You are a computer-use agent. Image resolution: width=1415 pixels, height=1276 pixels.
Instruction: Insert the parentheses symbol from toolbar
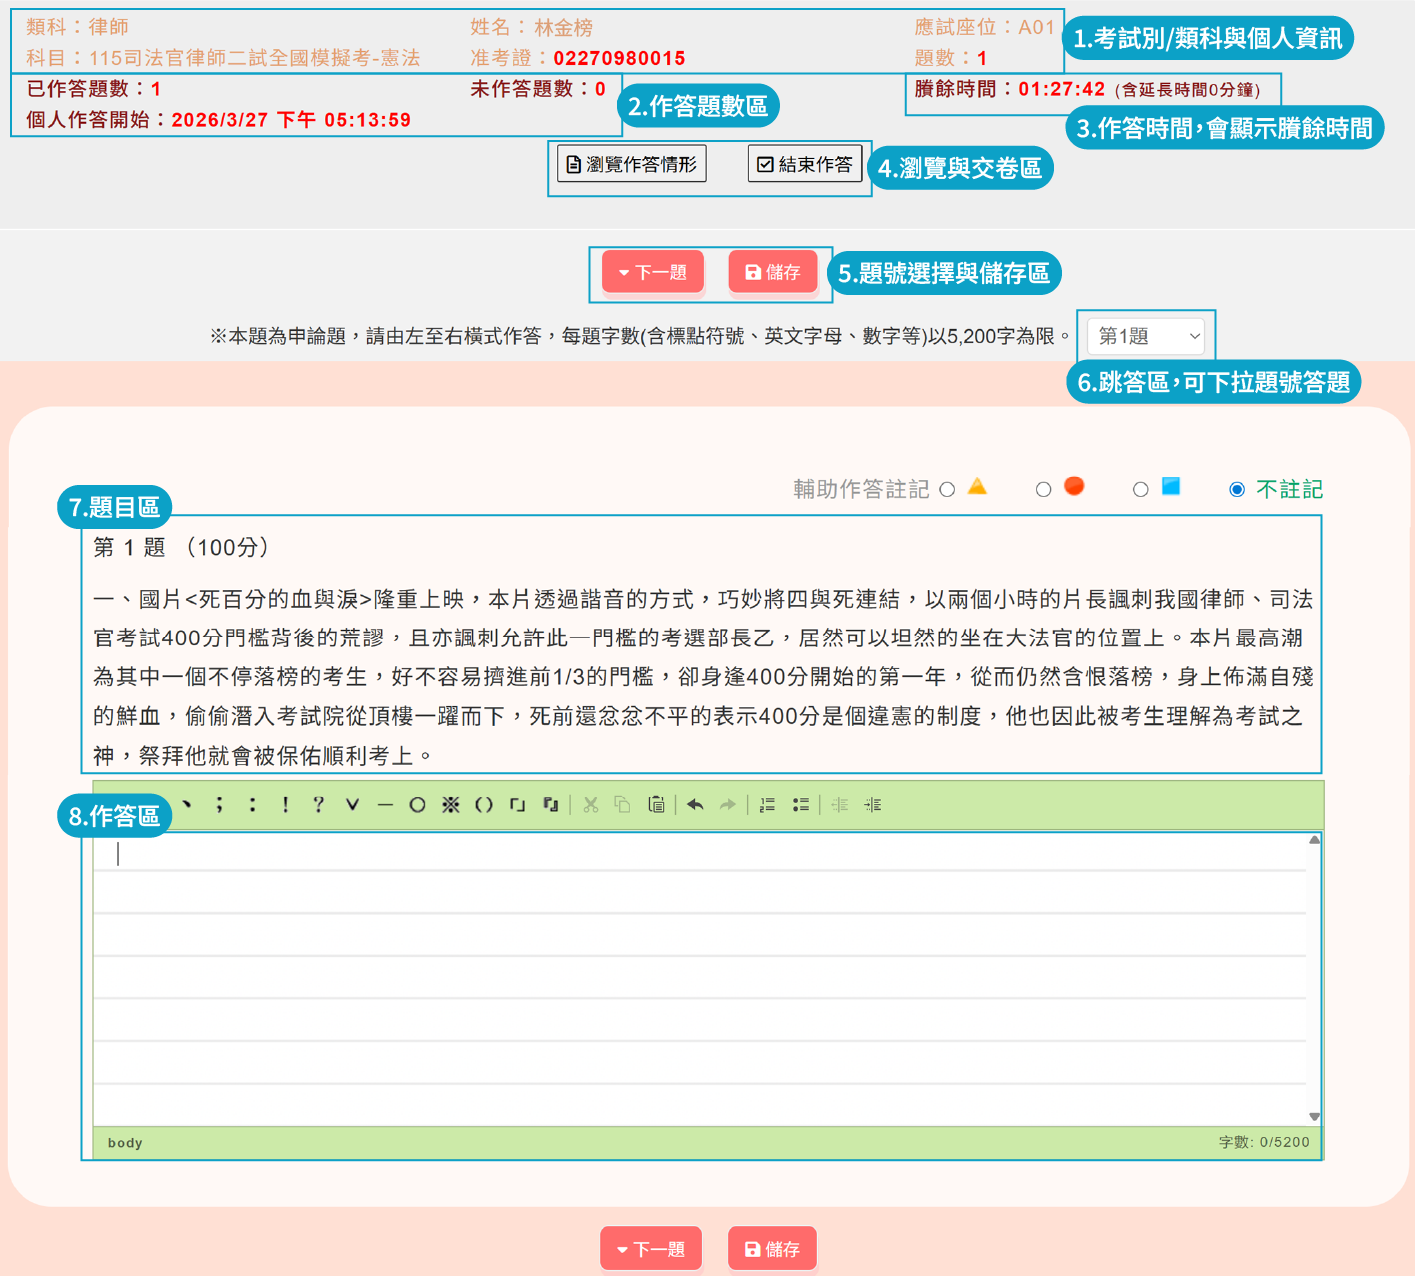click(484, 805)
